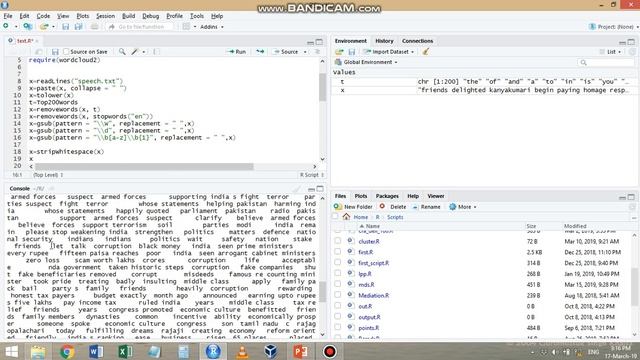Open the Addins dropdown
This screenshot has width=640, height=360.
coord(212,27)
